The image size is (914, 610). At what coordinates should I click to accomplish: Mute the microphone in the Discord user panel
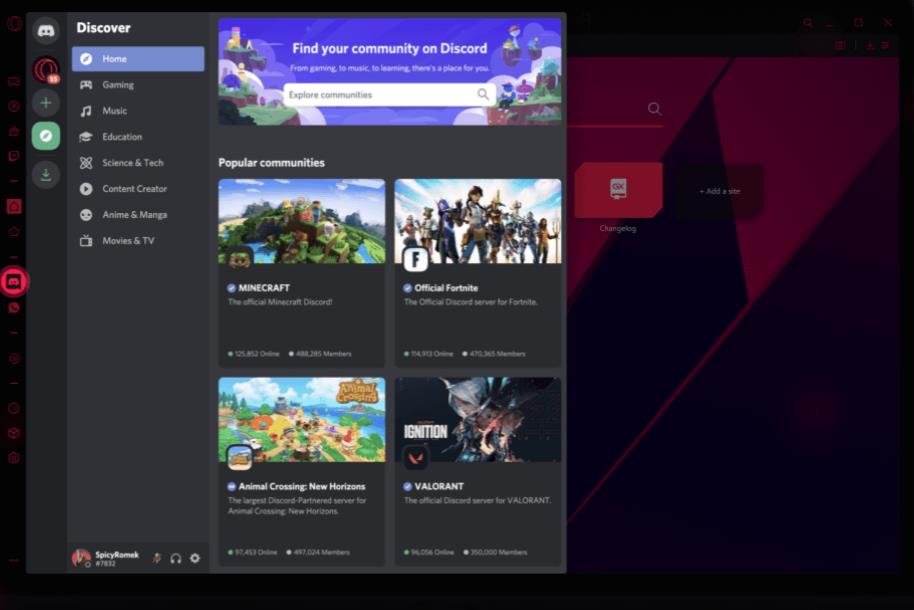coord(156,558)
